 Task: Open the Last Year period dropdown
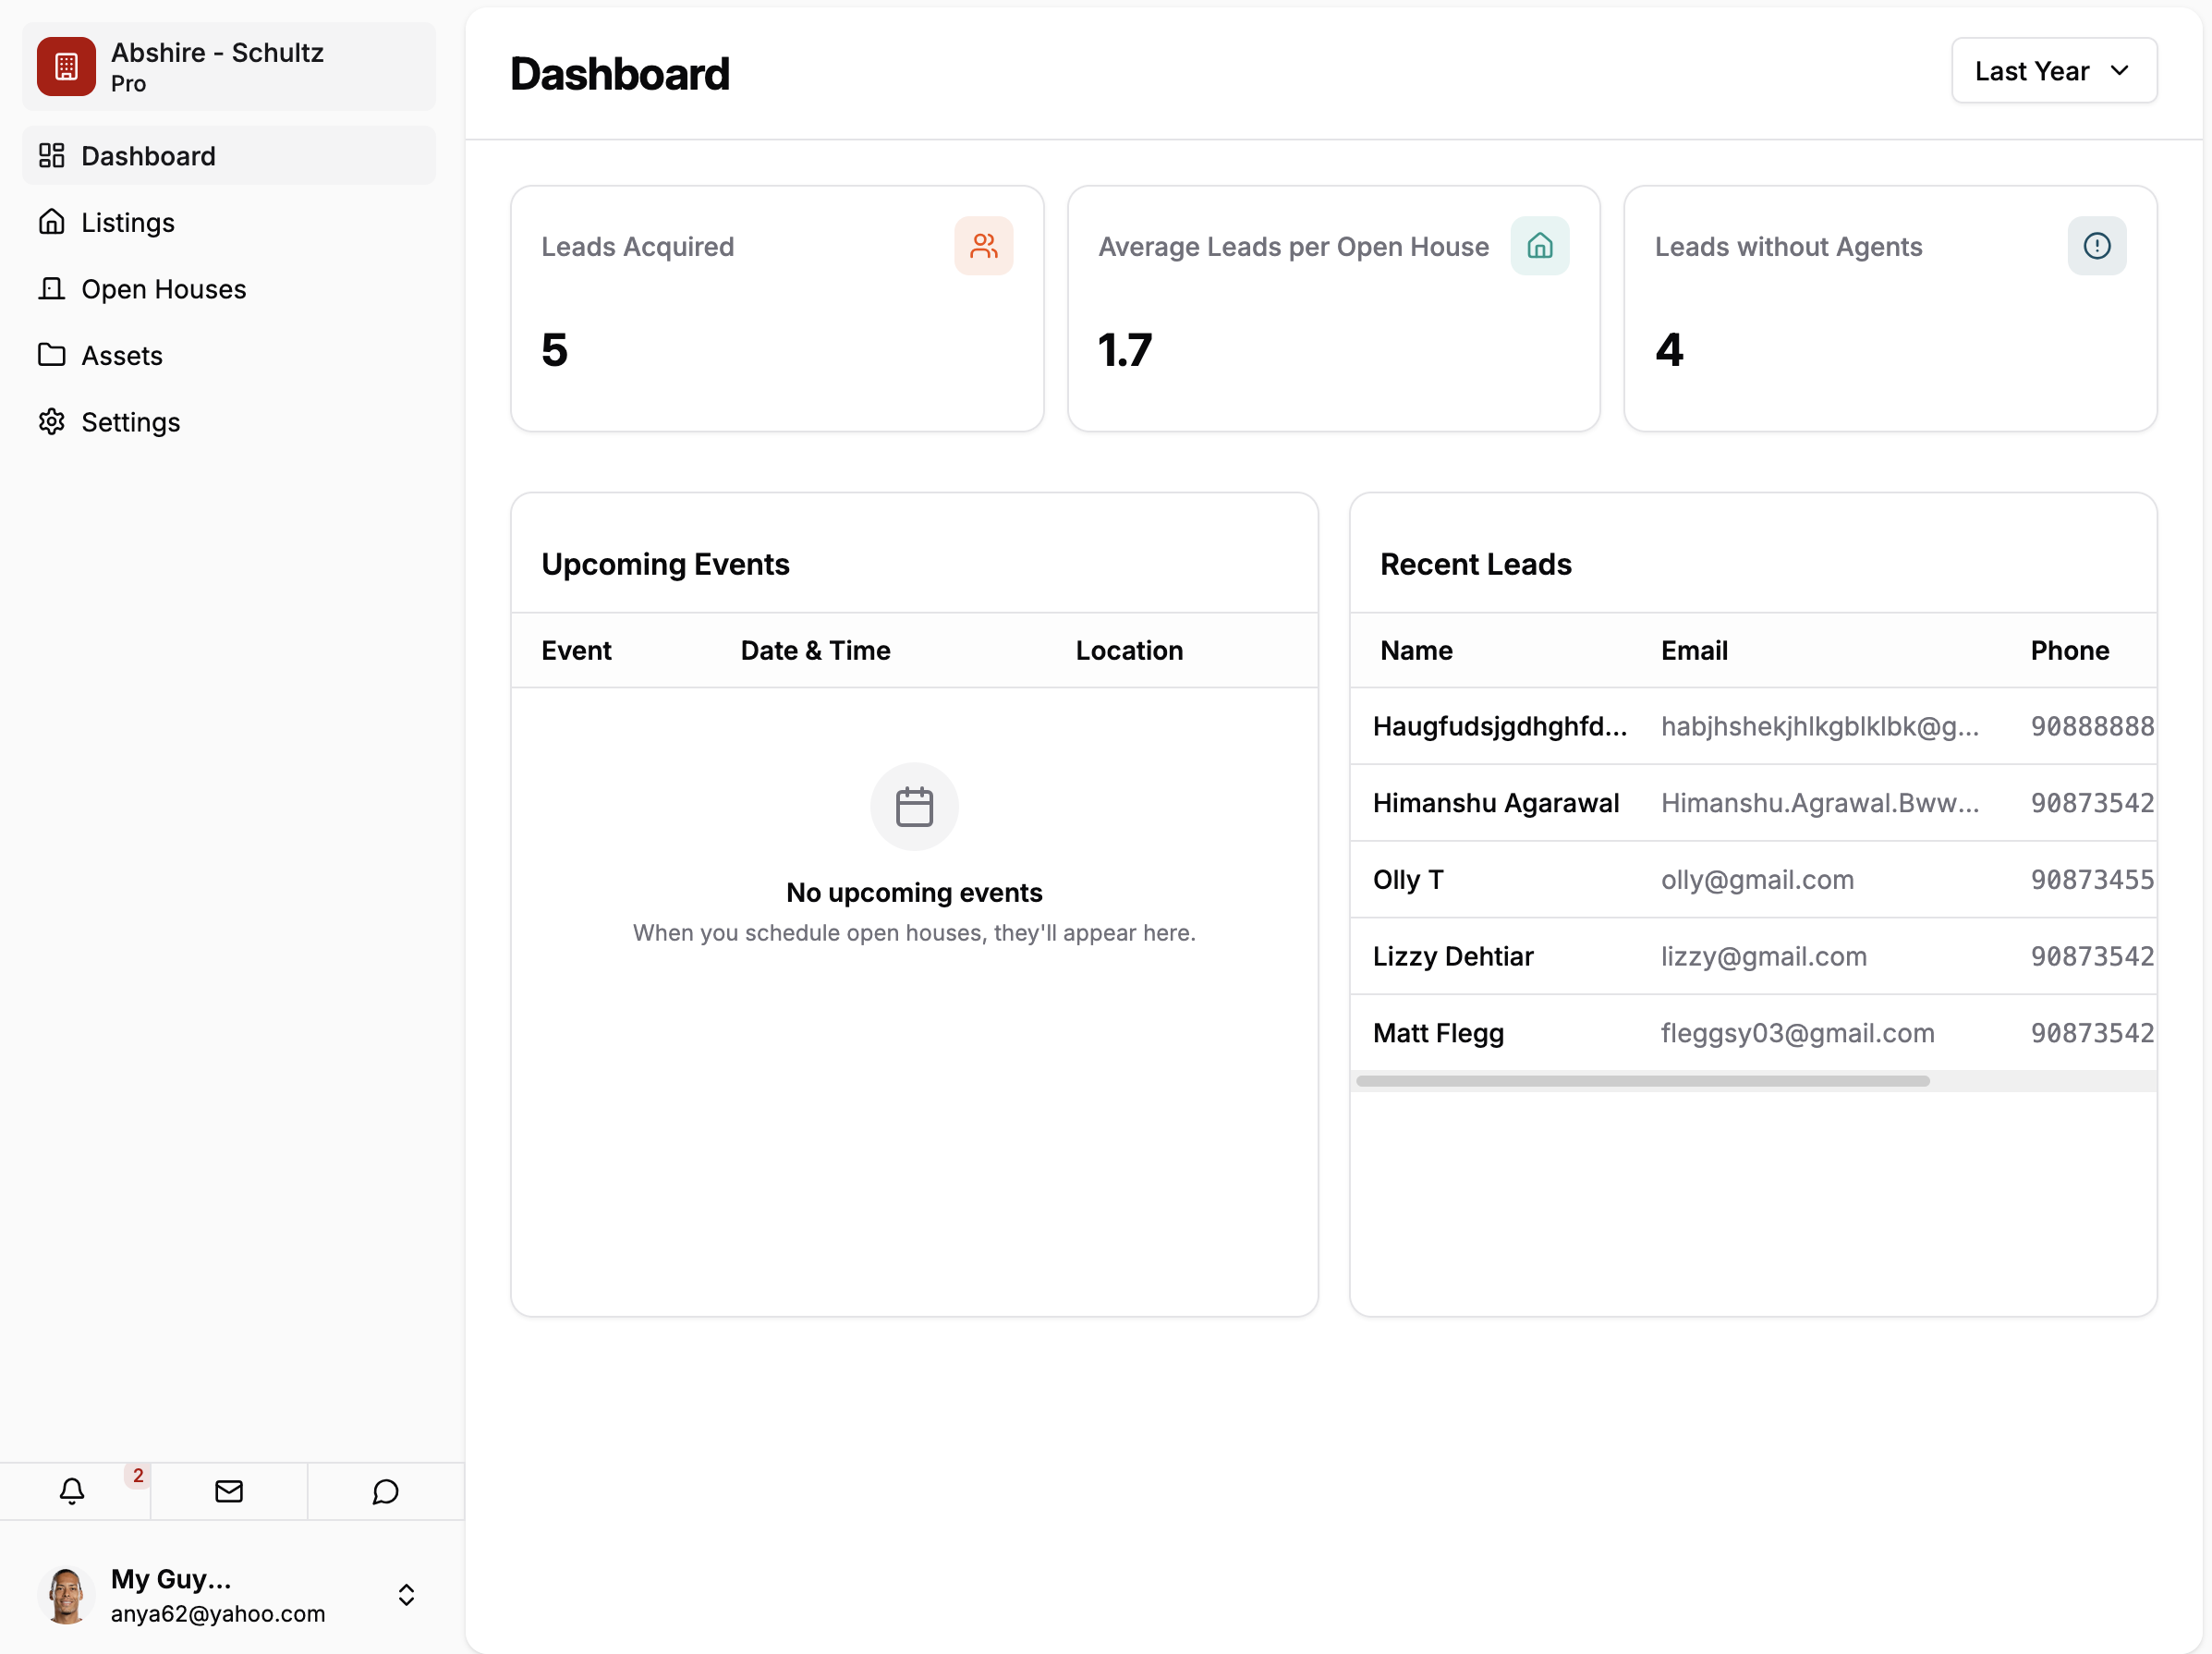click(x=2053, y=71)
